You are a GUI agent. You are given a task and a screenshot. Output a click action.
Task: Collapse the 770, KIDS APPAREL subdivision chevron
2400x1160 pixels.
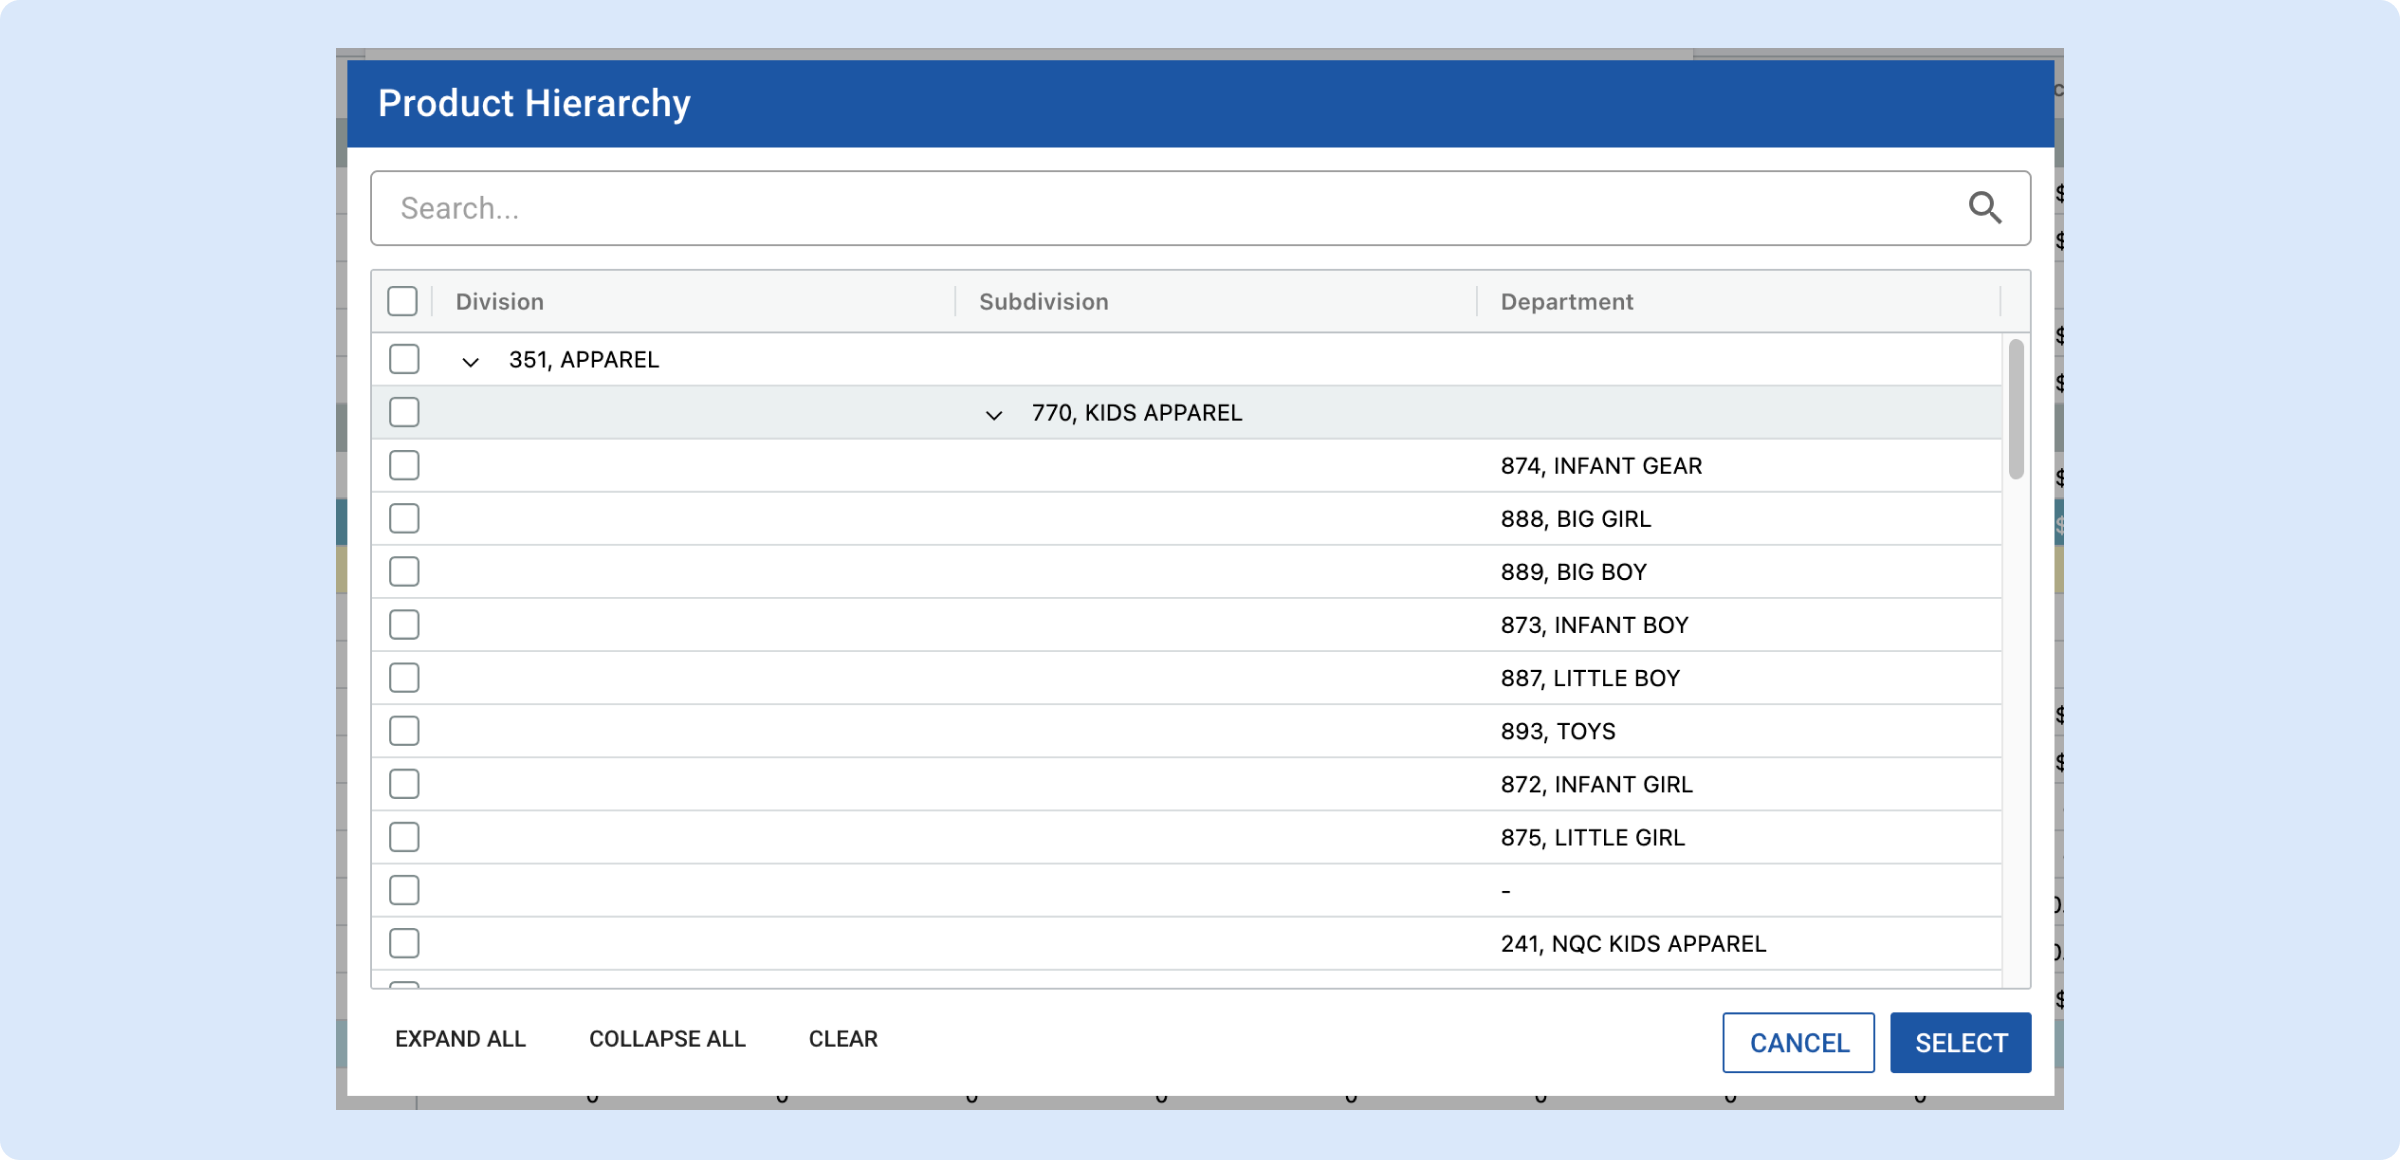pyautogui.click(x=993, y=414)
